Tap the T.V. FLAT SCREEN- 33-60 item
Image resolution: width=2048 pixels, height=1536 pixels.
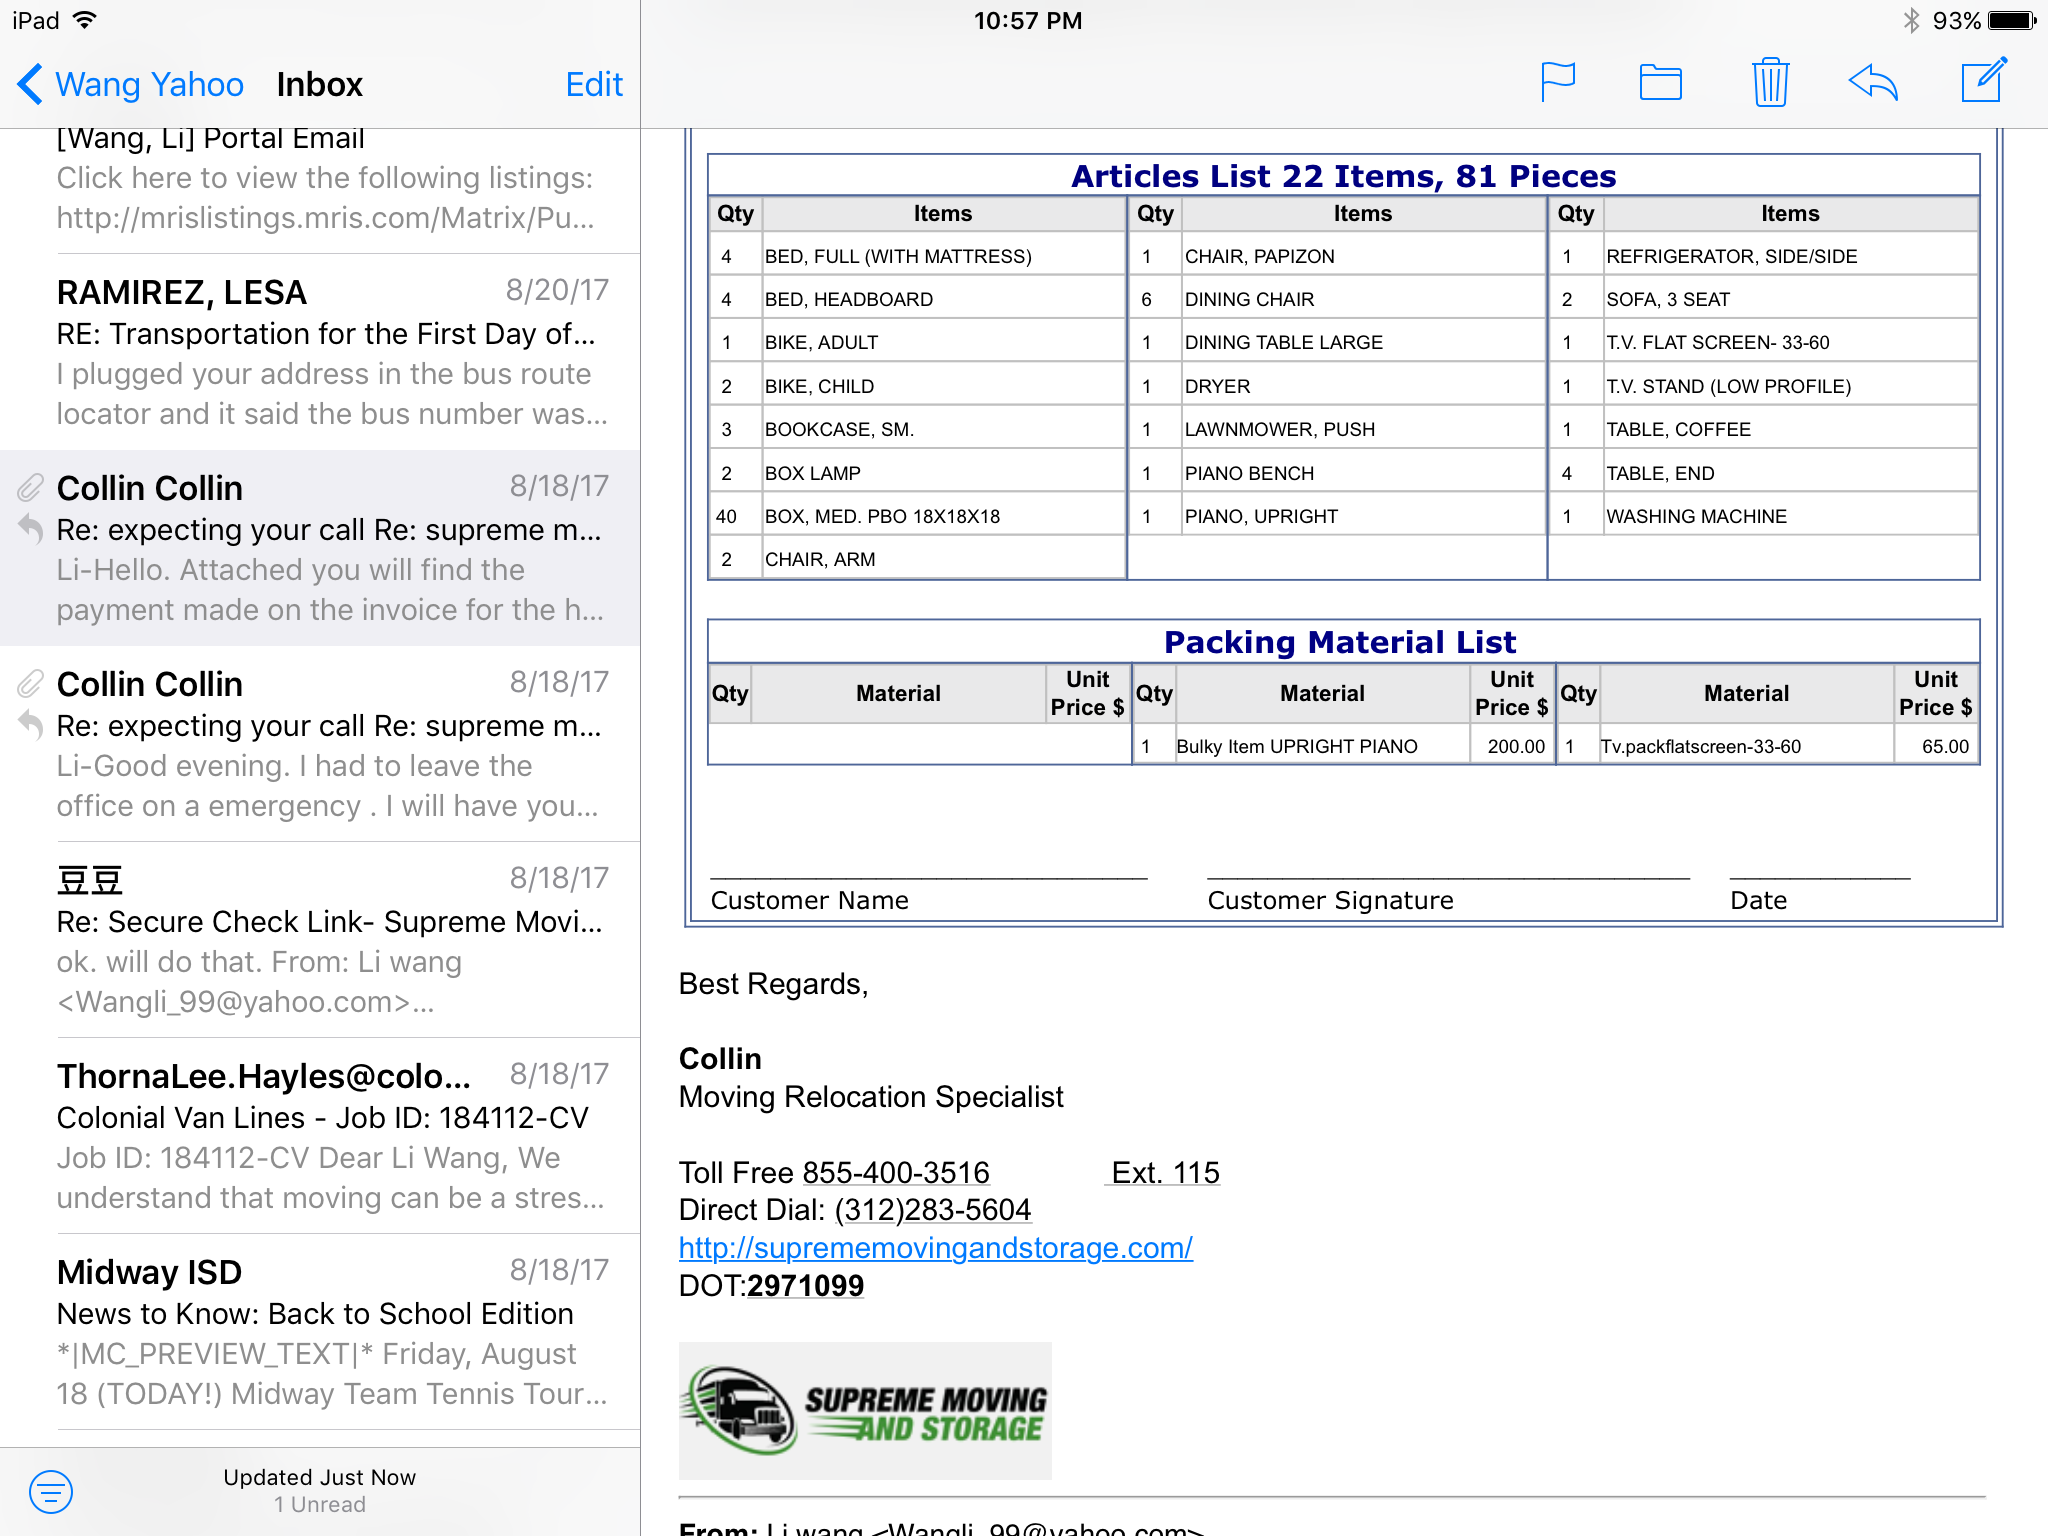click(1717, 342)
